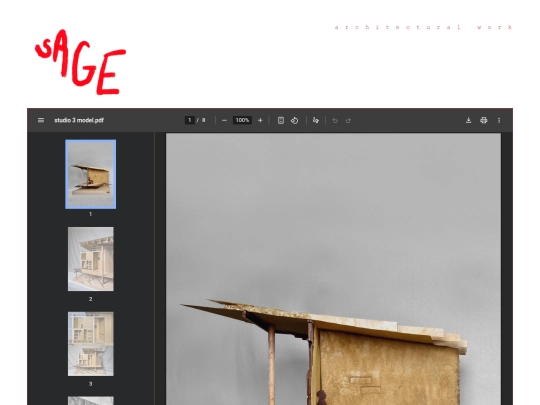Rotate the PDF counterclockwise
Screen dimensions: 540x405
[x=294, y=120]
